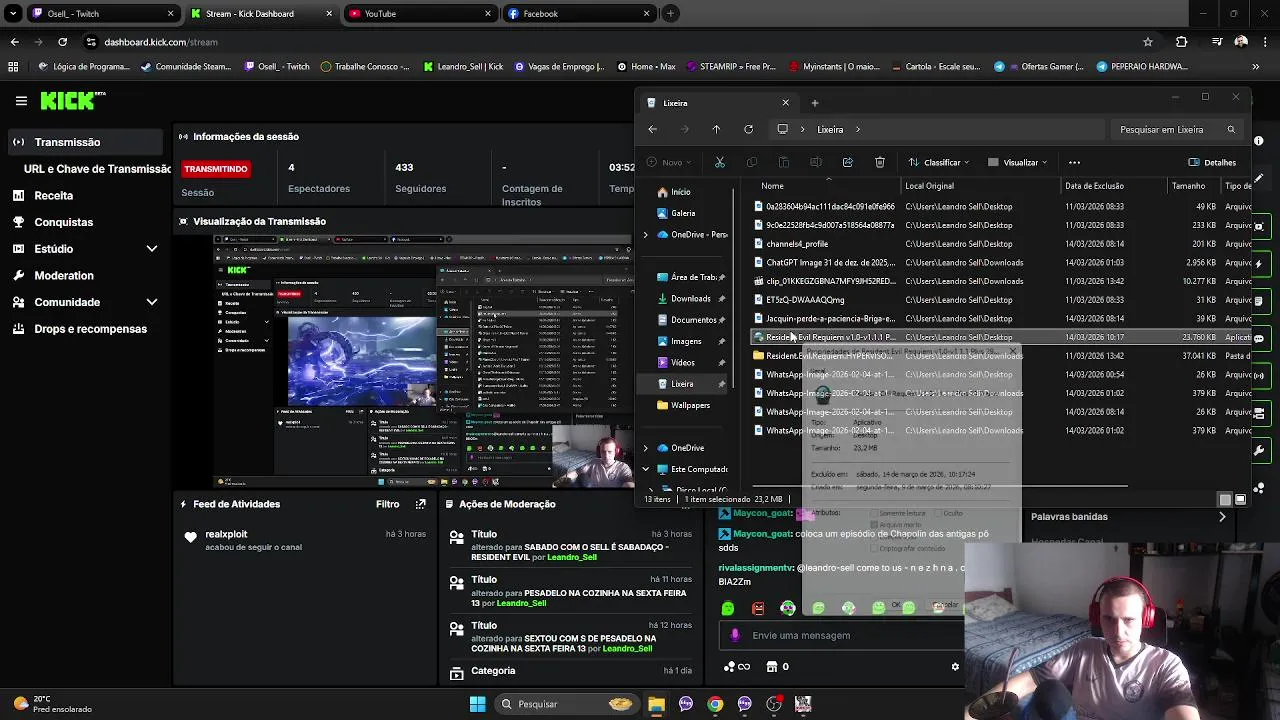Image resolution: width=1280 pixels, height=720 pixels.
Task: Open URL e Chave de Transmissão
Action: pyautogui.click(x=98, y=169)
